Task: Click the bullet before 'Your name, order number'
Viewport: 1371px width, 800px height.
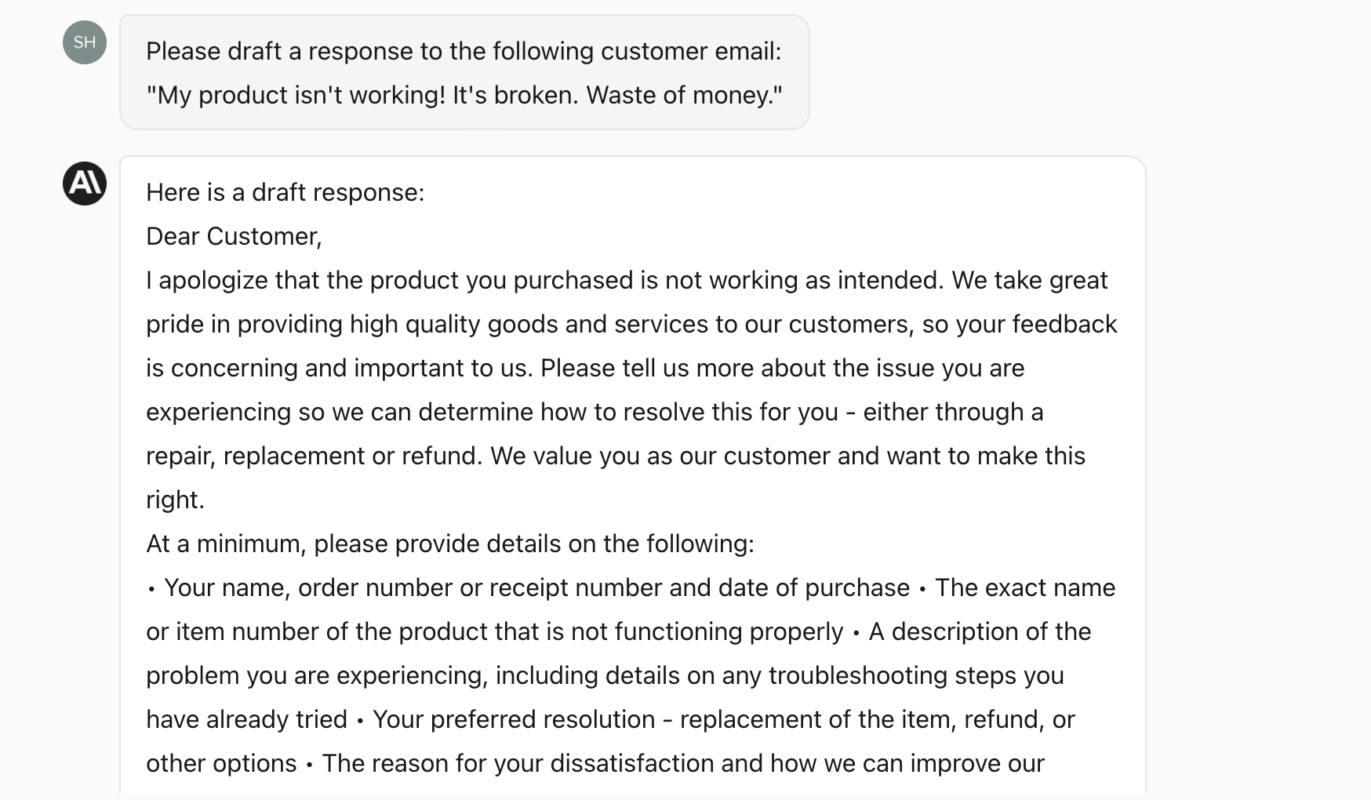Action: pyautogui.click(x=151, y=589)
